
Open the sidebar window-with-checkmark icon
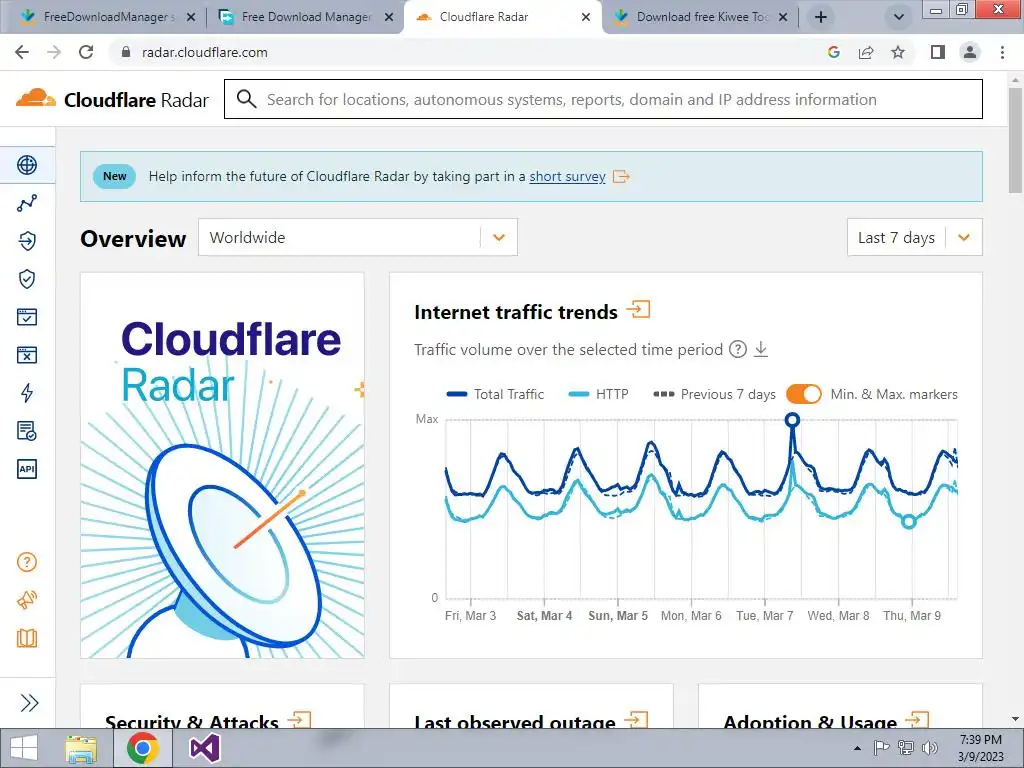(27, 317)
